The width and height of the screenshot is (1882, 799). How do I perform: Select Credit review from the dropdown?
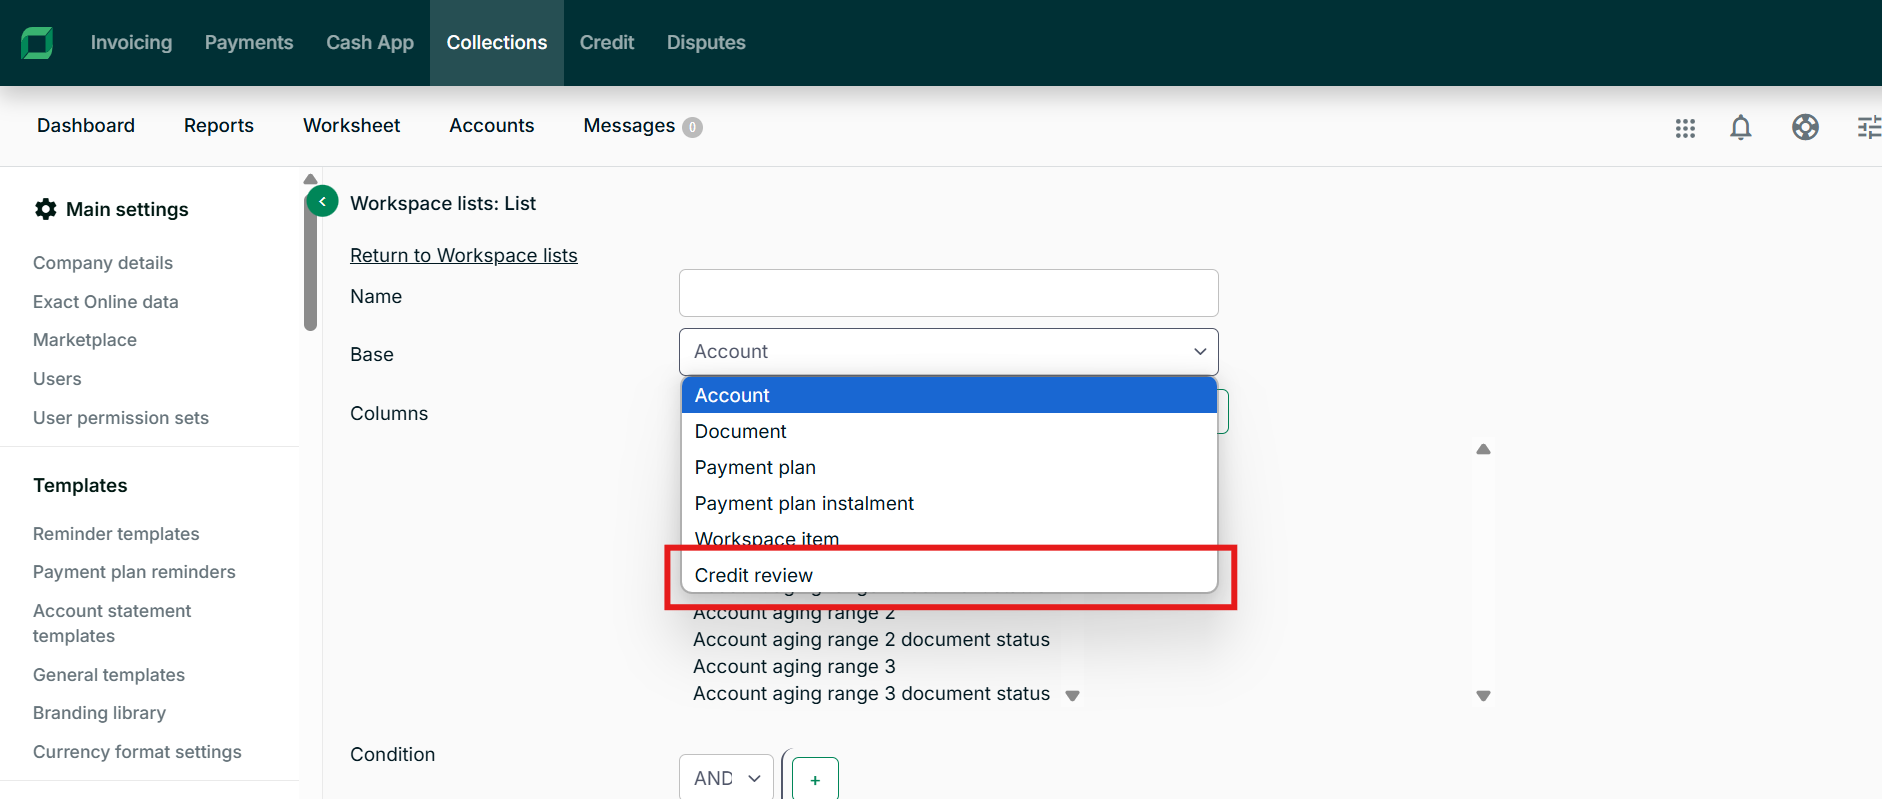point(754,575)
